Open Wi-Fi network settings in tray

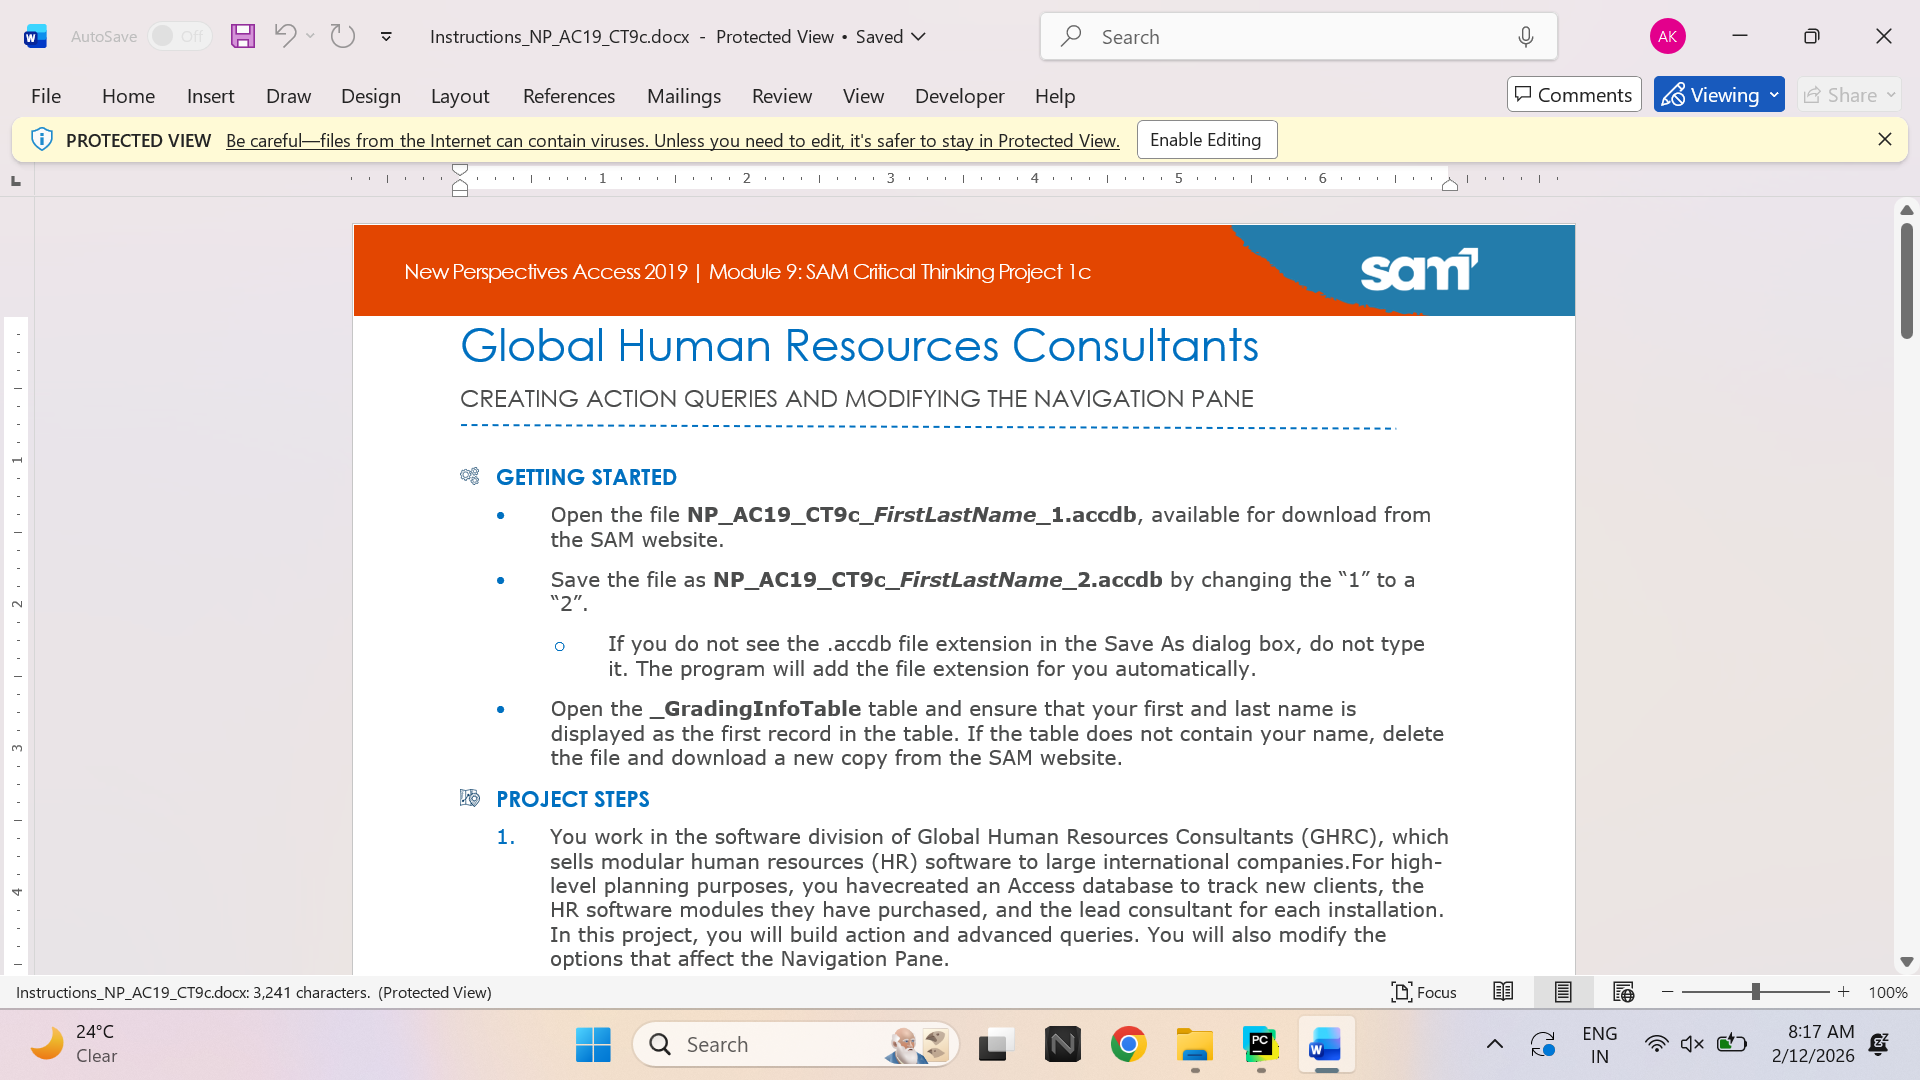(1657, 1044)
